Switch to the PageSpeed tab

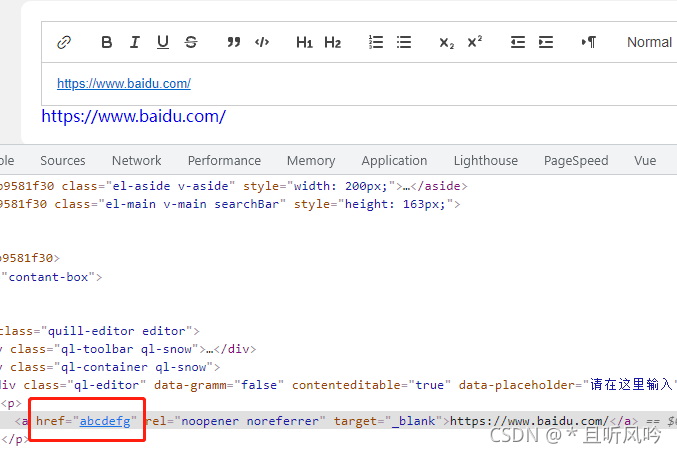576,161
